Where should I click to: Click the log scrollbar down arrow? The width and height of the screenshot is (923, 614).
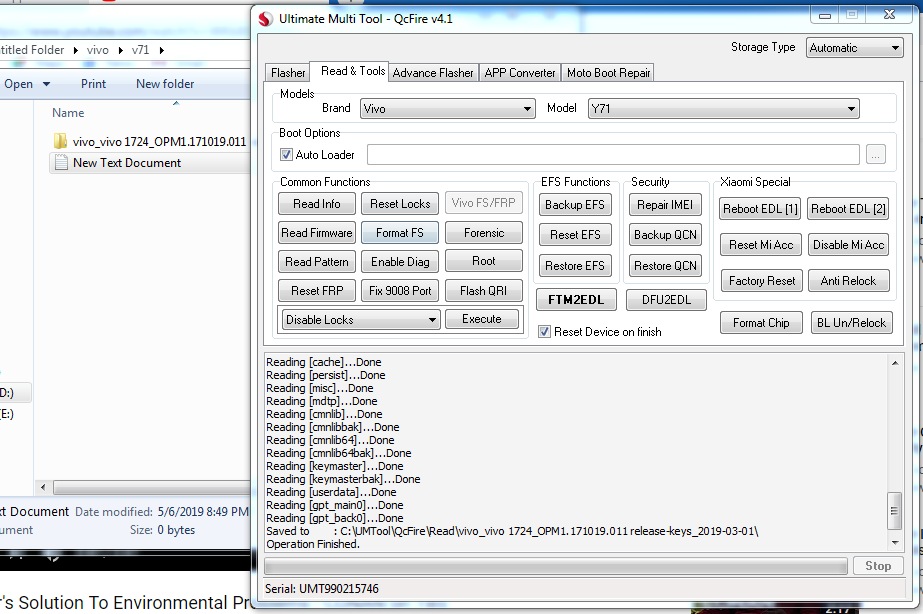point(895,543)
